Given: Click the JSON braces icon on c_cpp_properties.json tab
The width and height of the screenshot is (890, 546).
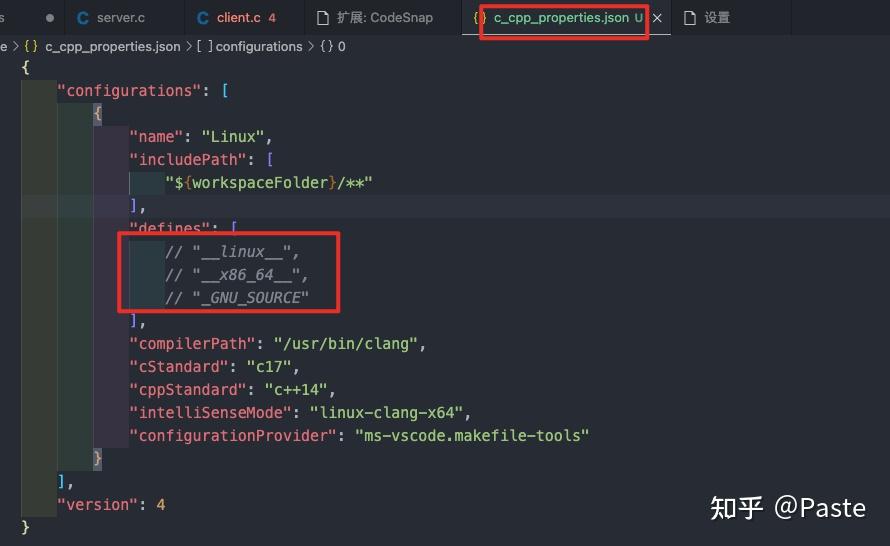Looking at the screenshot, I should point(480,18).
